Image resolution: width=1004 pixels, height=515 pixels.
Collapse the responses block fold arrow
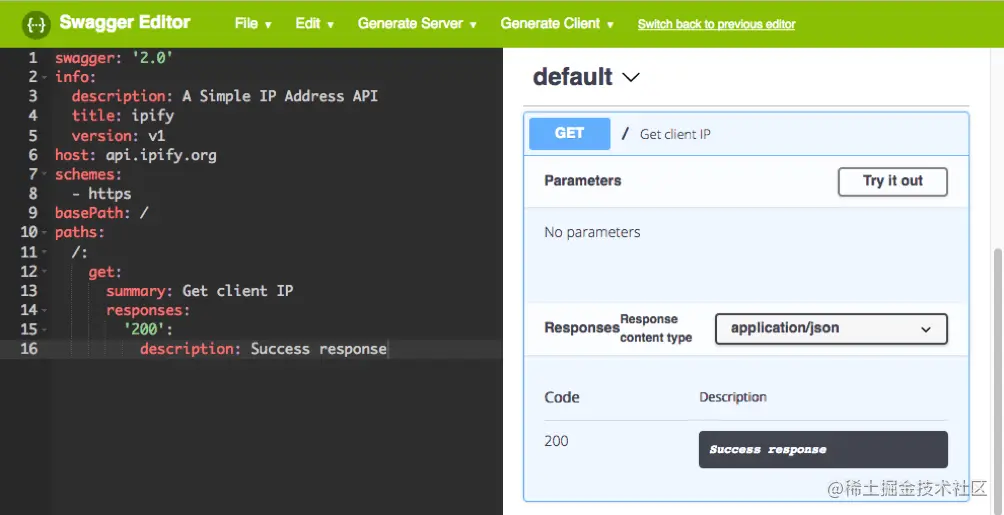coord(45,311)
